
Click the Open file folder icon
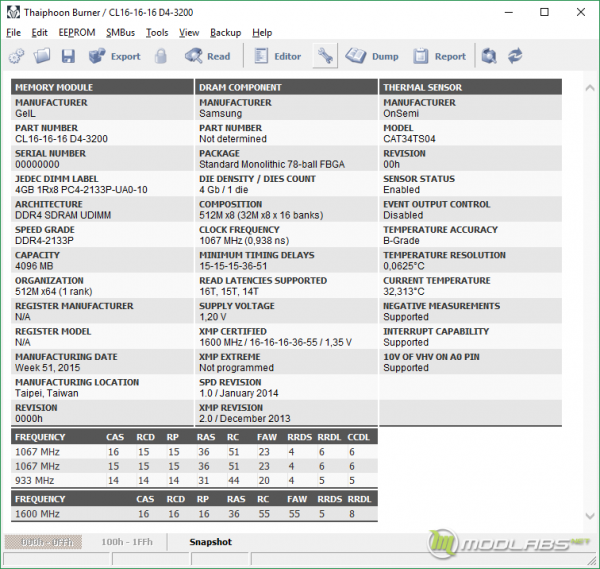[42, 57]
